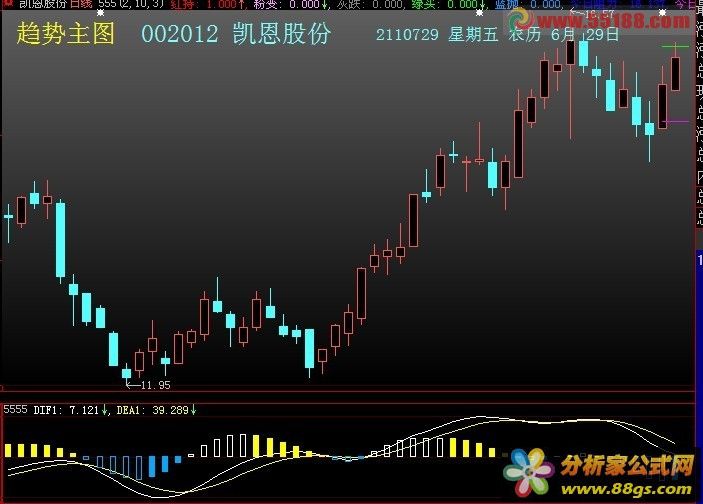703x504 pixels.
Task: Click the DIF1: 7.121 value
Action: (66, 410)
